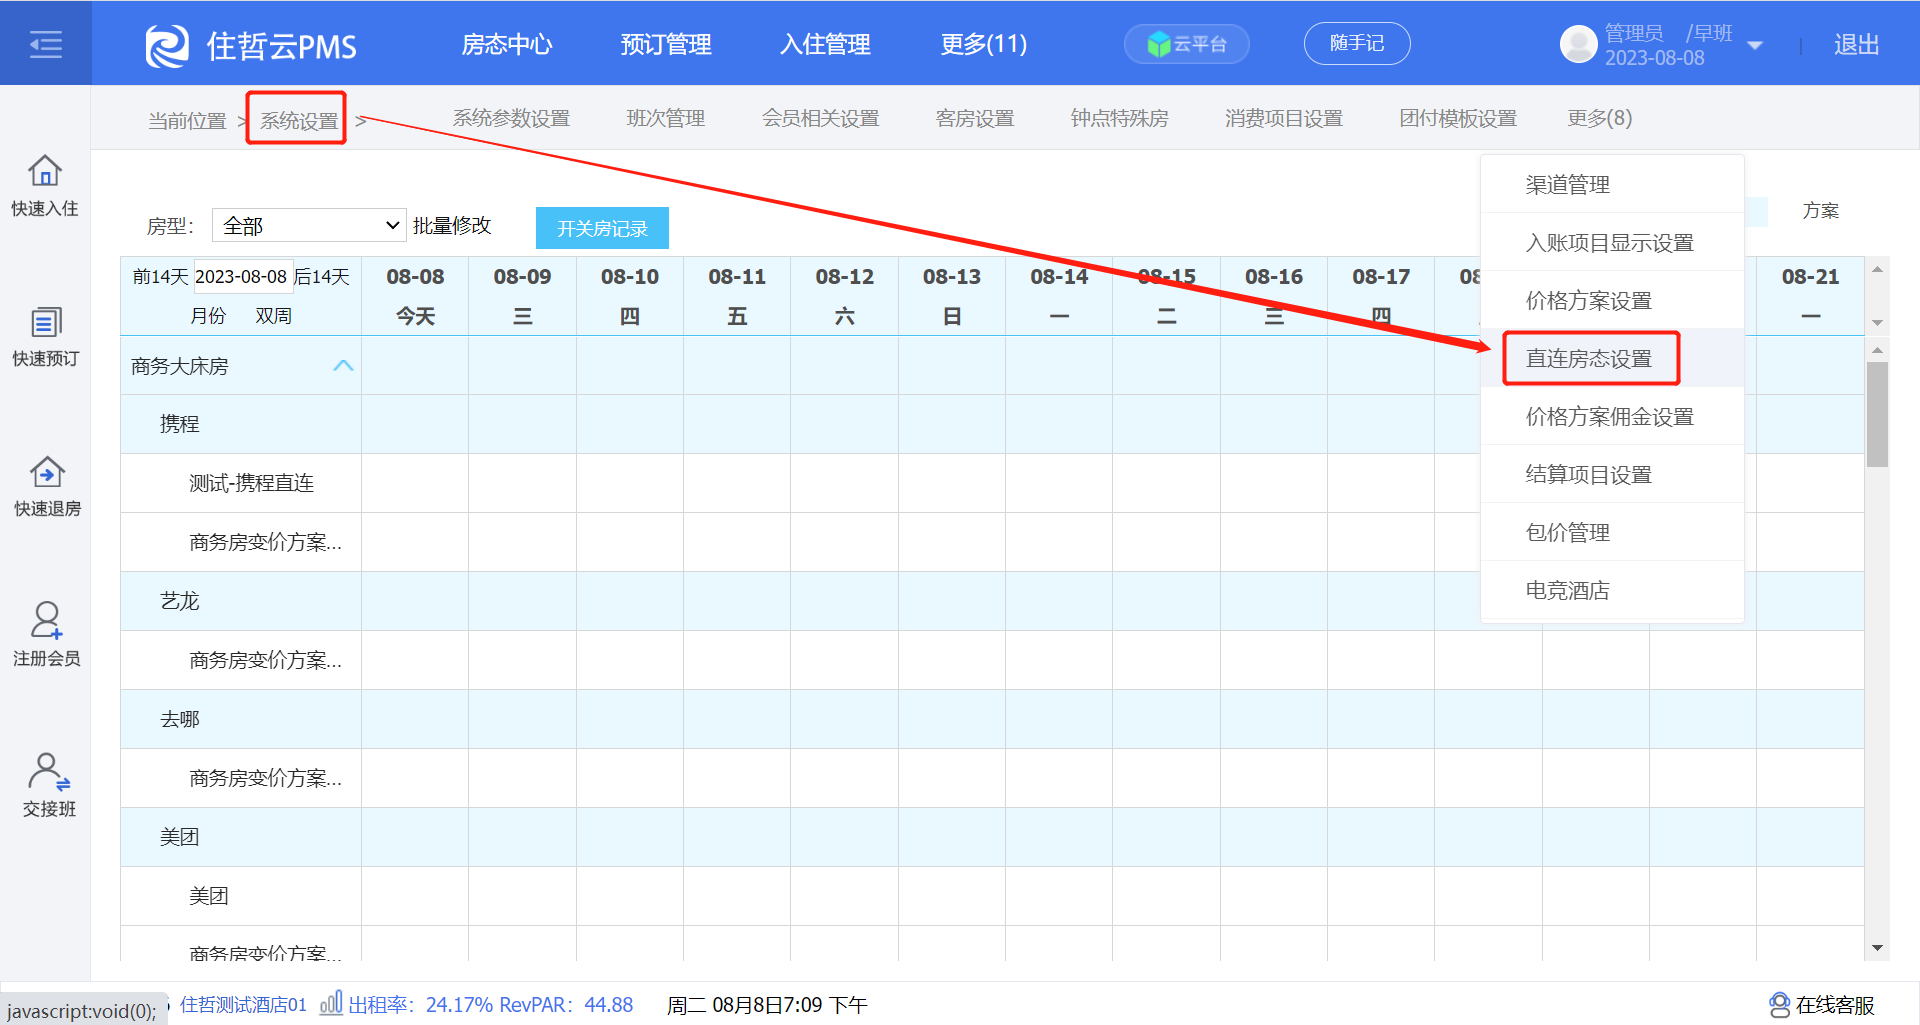This screenshot has width=1920, height=1025.
Task: Select 直连房态设置 menu entry
Action: (1612, 358)
